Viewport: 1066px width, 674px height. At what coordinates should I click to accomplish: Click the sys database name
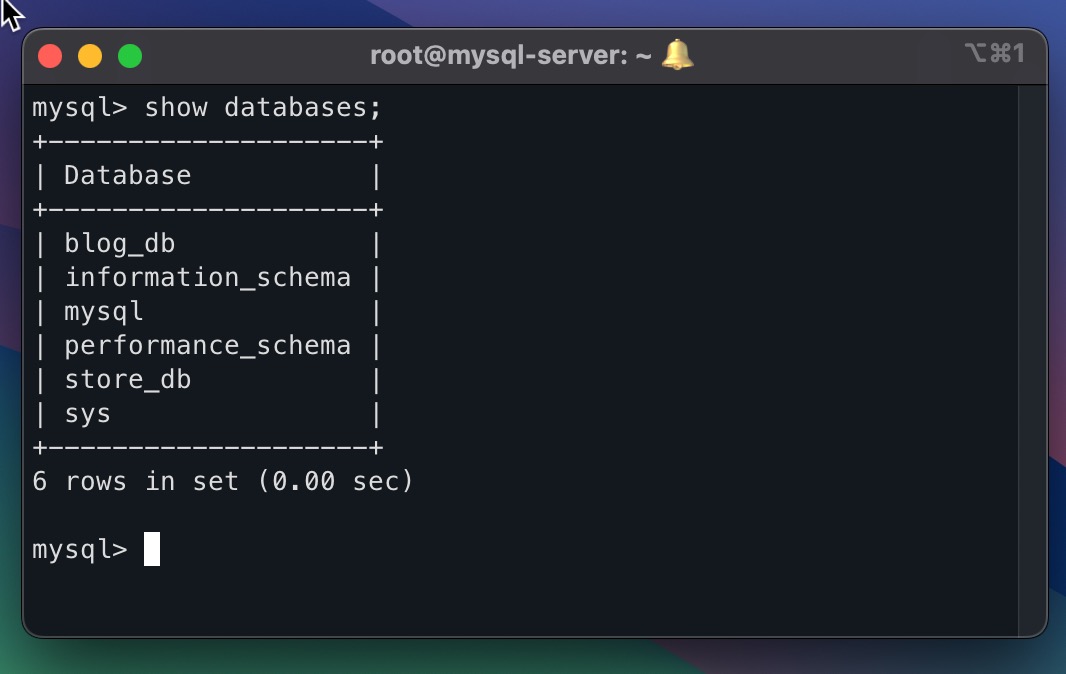point(88,413)
